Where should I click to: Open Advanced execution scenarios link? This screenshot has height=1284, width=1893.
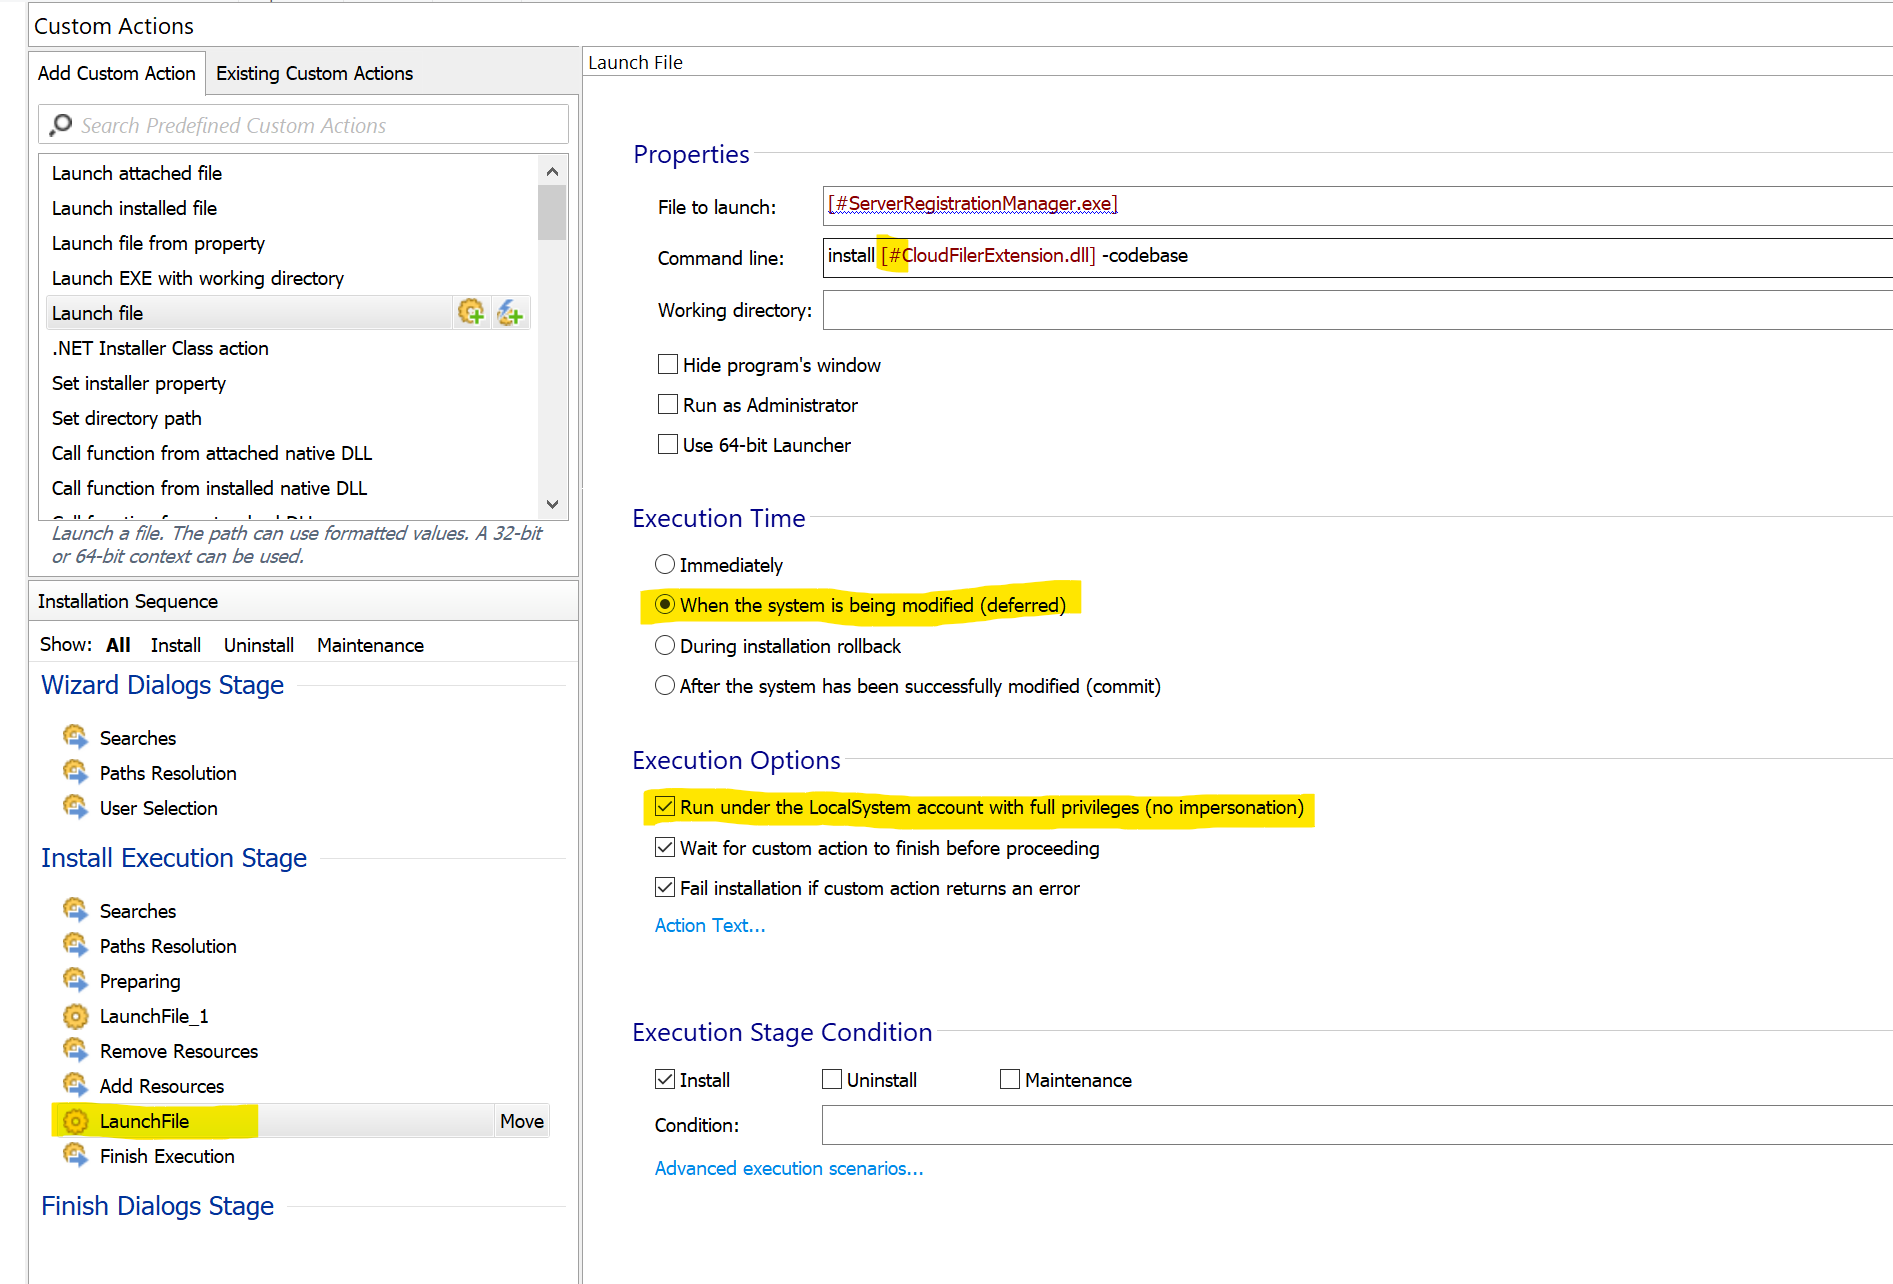pos(789,1168)
